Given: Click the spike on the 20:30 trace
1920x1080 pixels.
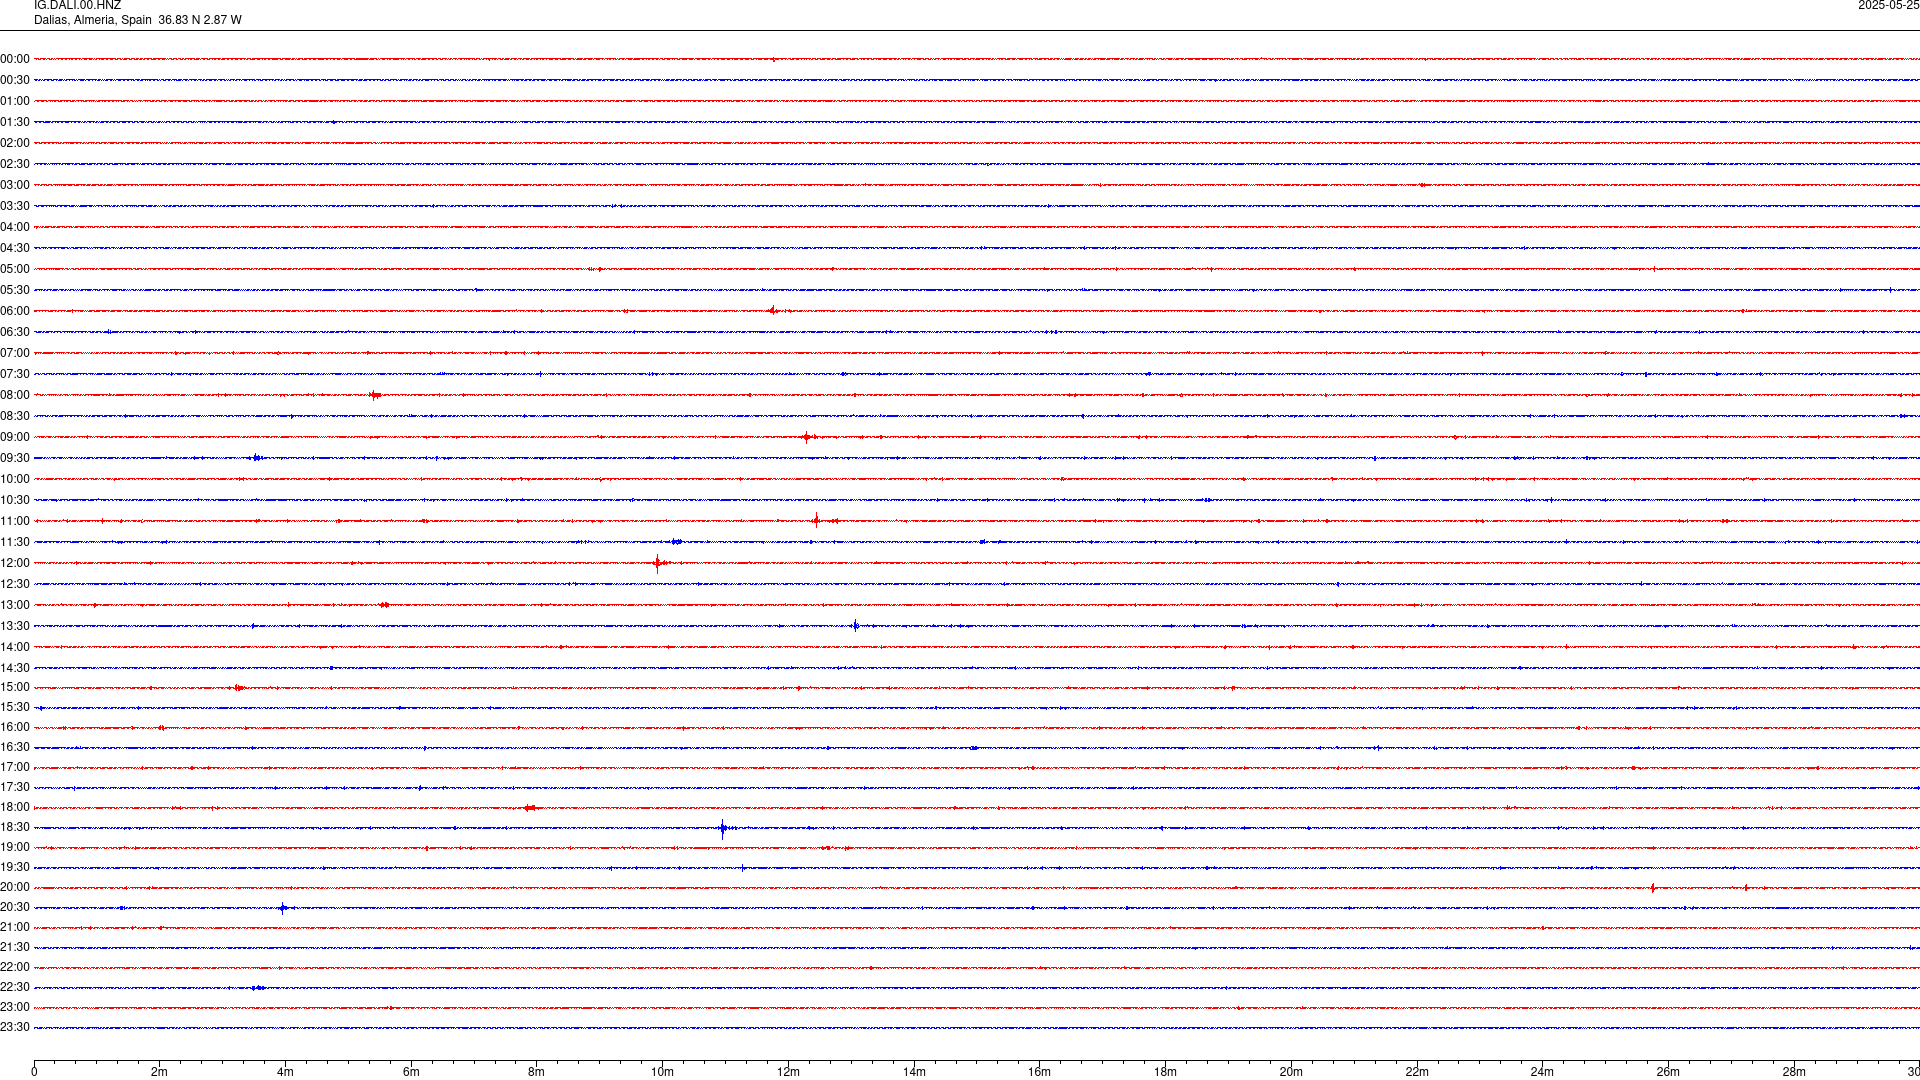Looking at the screenshot, I should click(284, 908).
